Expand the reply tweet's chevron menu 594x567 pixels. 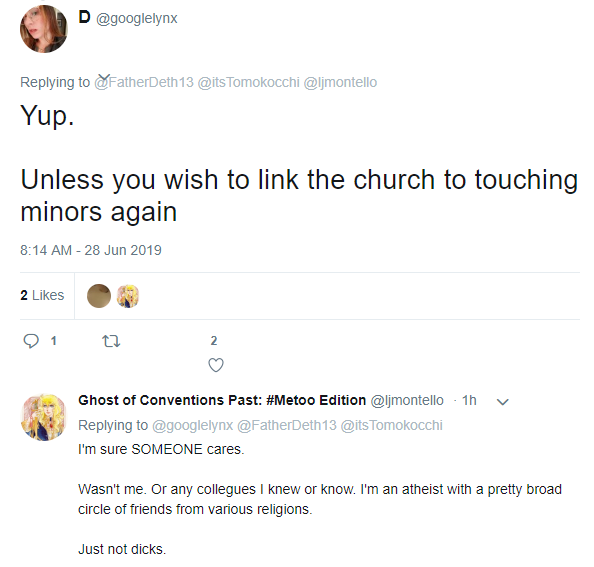[503, 401]
